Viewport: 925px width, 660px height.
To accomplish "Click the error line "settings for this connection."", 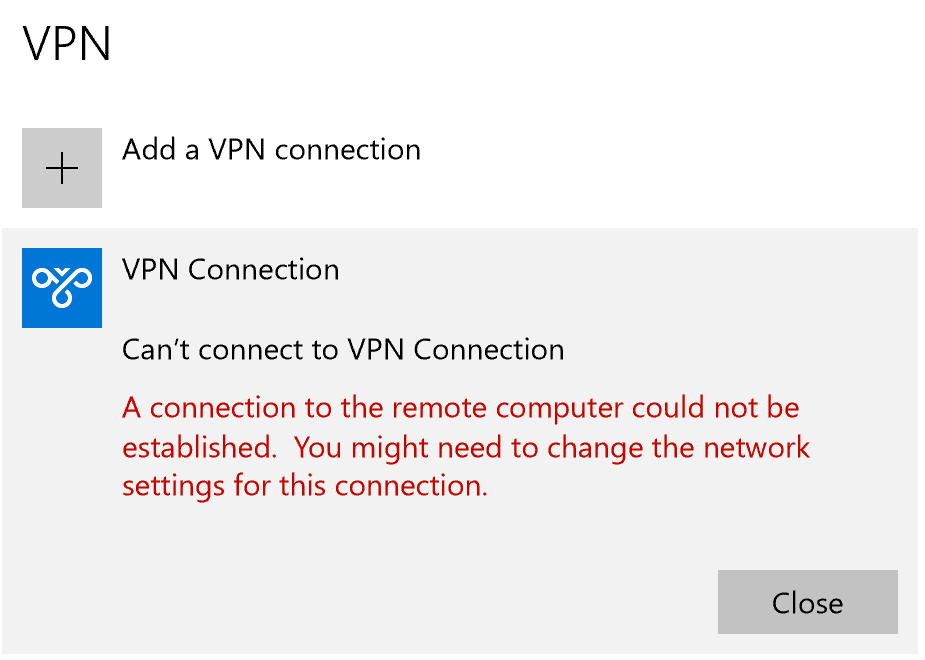I will pyautogui.click(x=305, y=486).
